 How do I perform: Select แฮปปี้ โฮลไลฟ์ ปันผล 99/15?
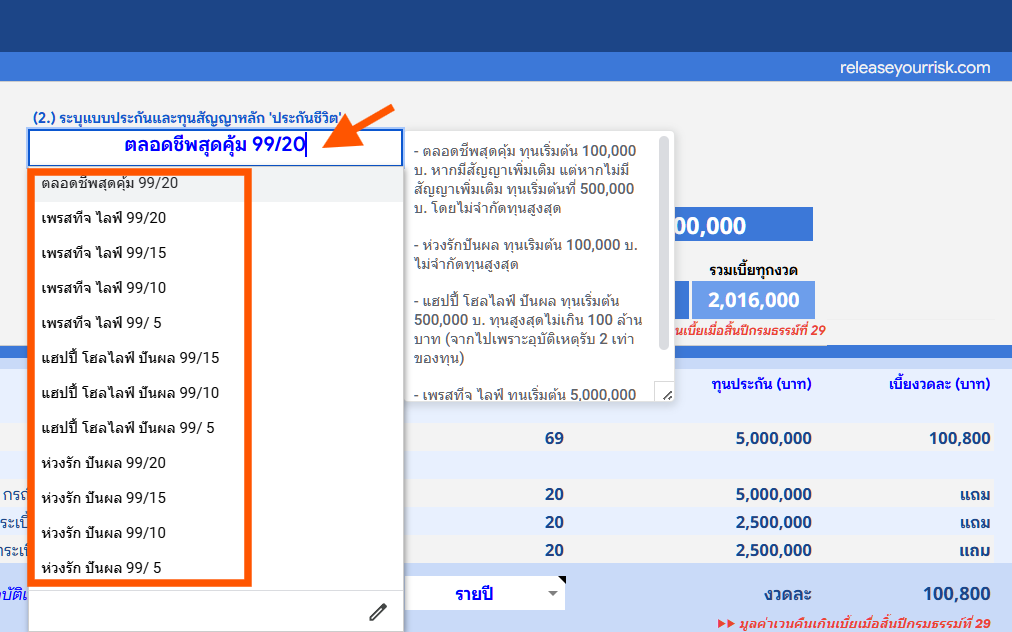pyautogui.click(x=130, y=358)
